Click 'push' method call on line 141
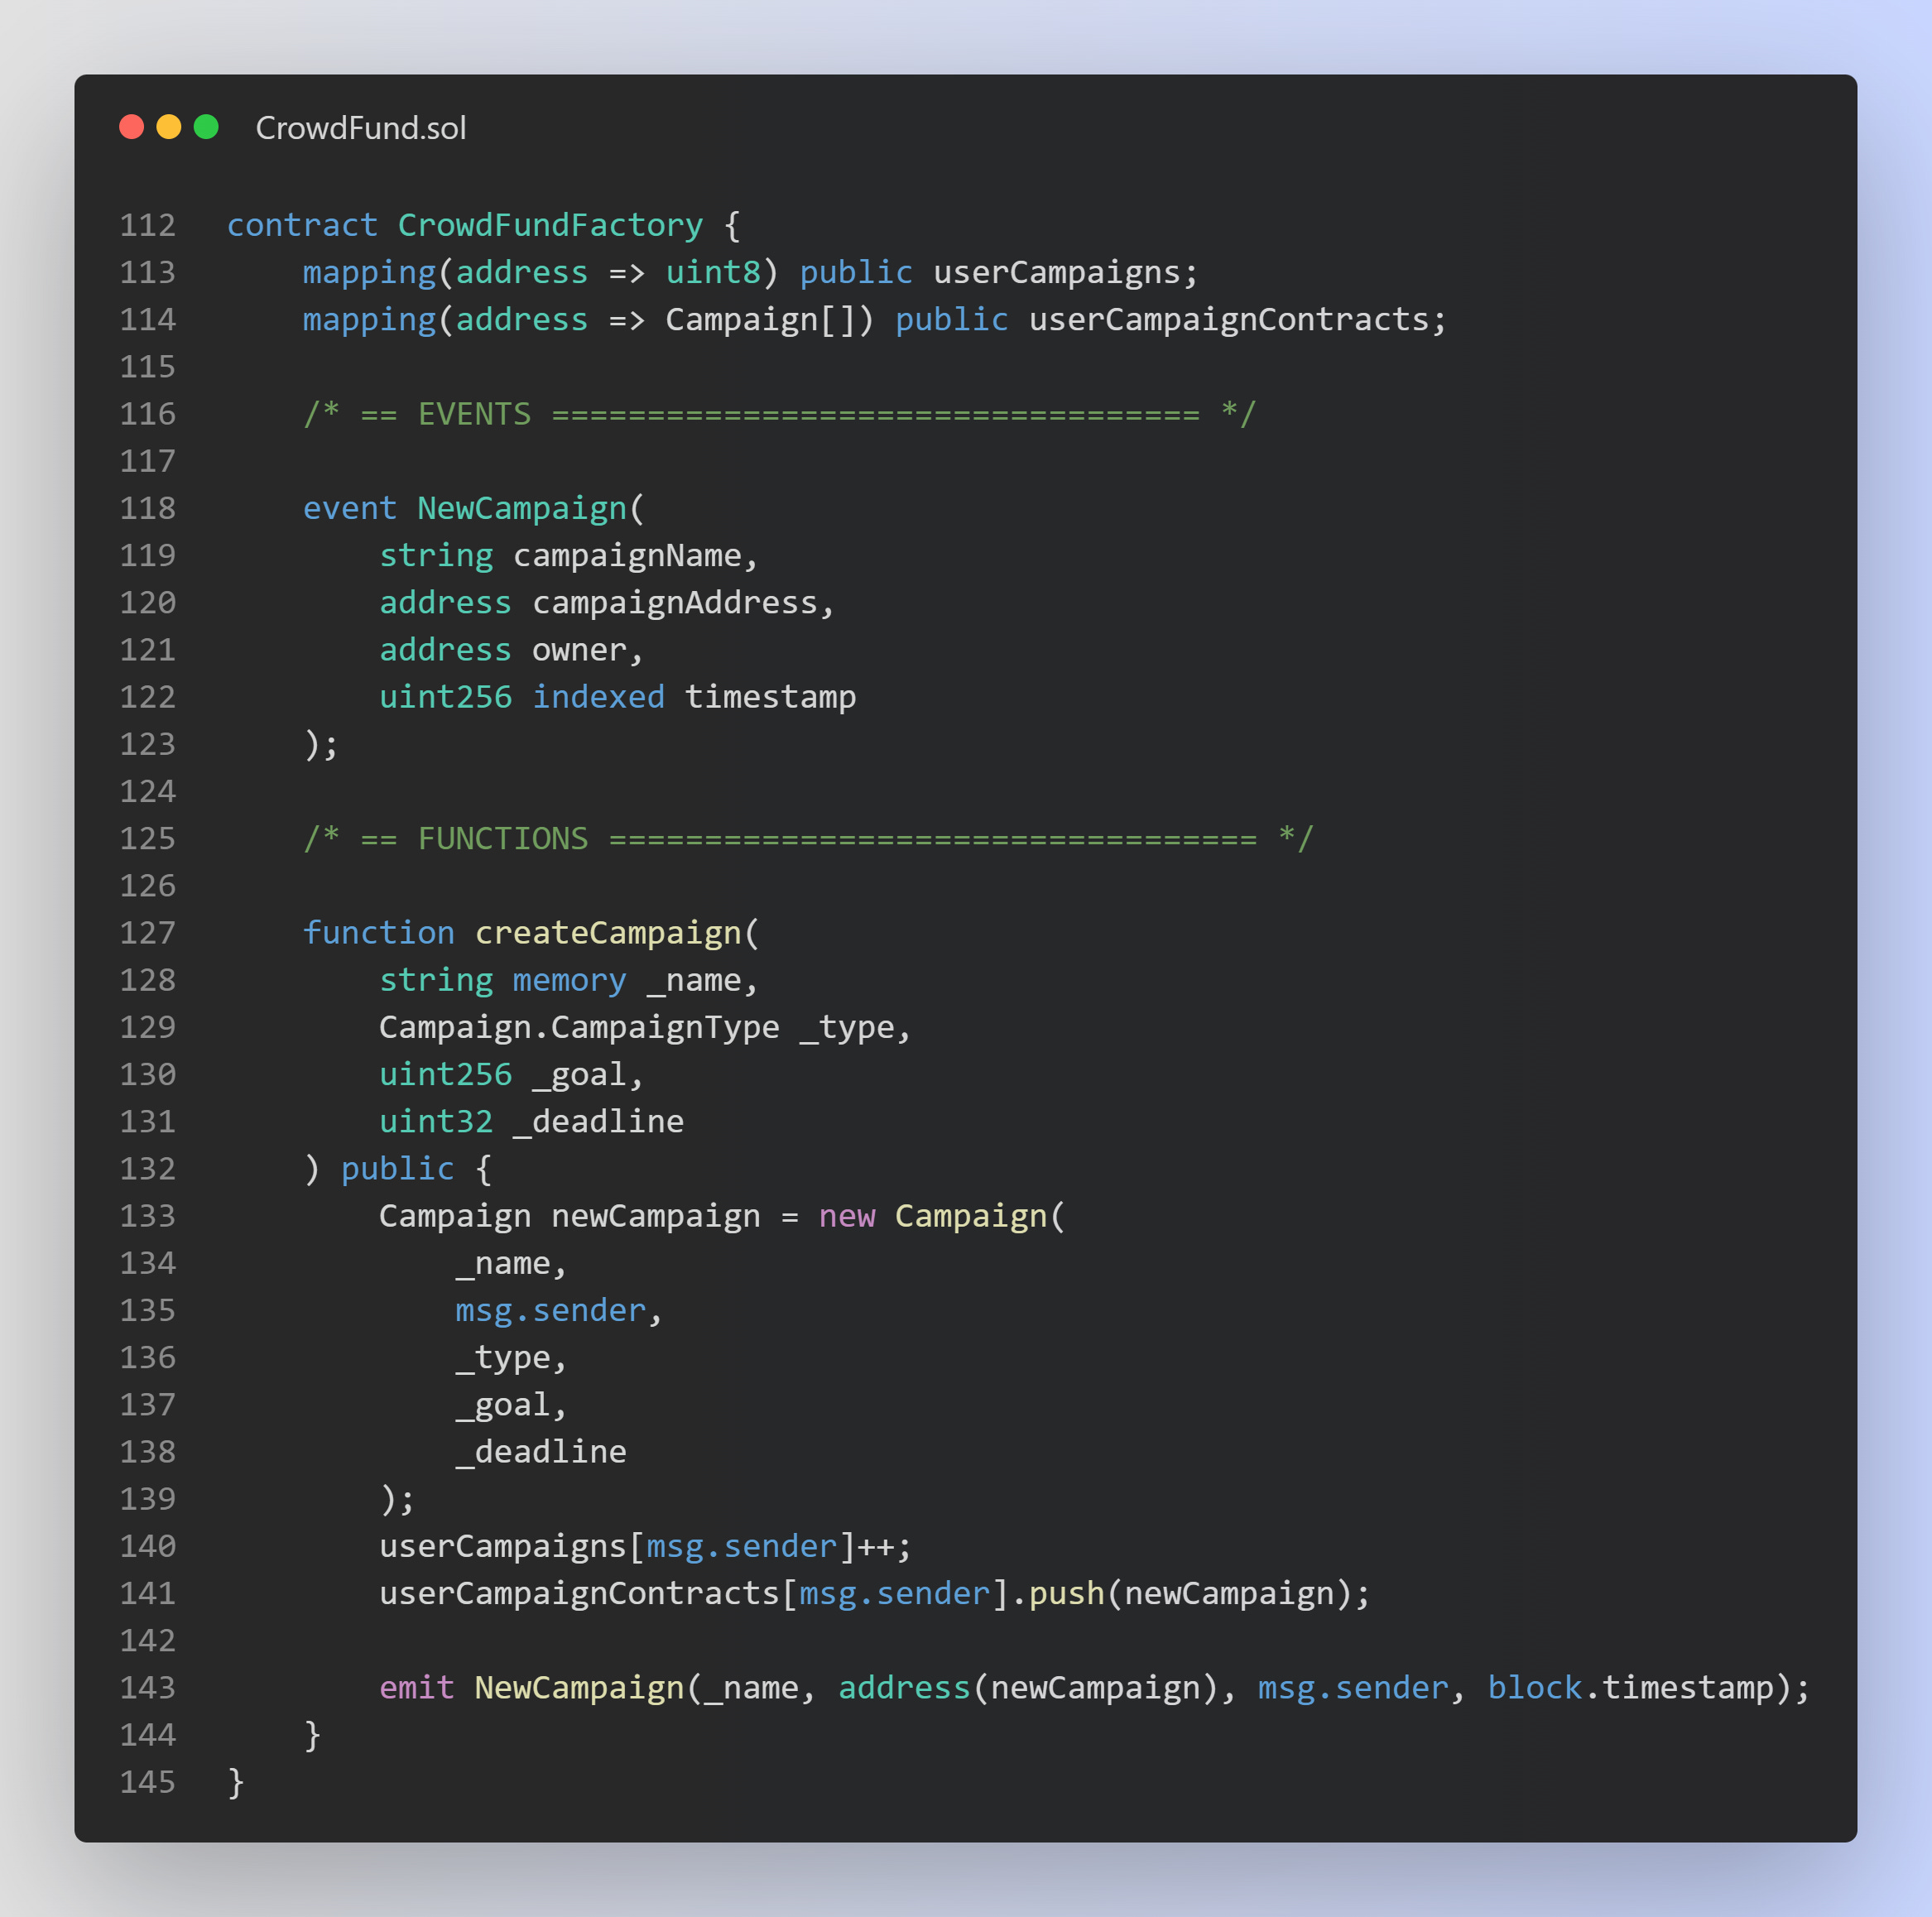This screenshot has height=1917, width=1932. click(x=1066, y=1593)
